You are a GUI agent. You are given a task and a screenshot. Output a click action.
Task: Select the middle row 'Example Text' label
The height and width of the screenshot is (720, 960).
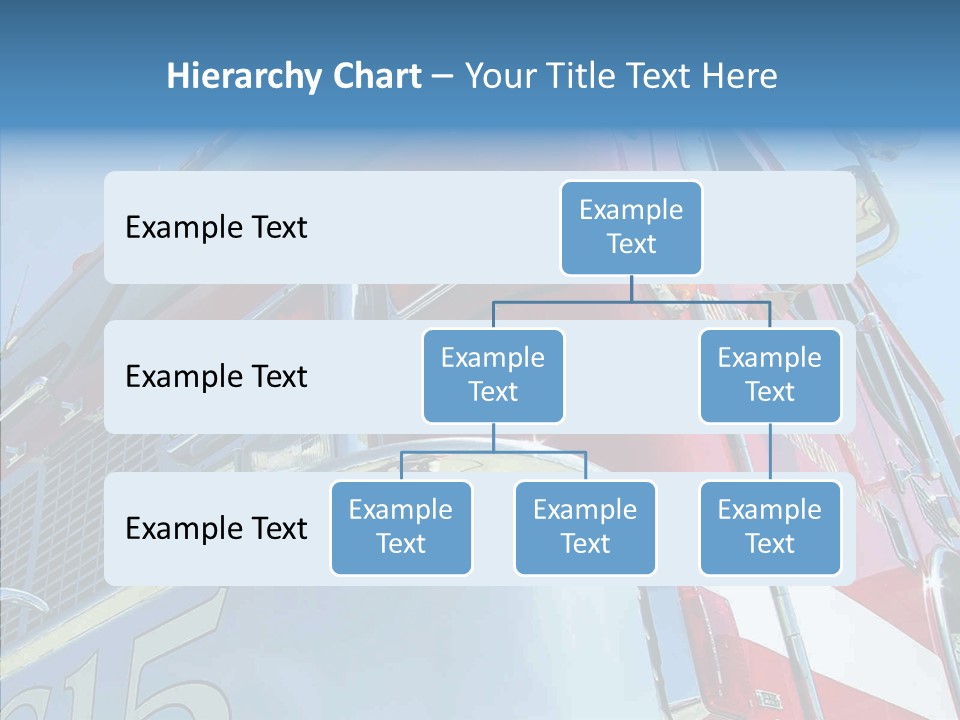point(215,377)
